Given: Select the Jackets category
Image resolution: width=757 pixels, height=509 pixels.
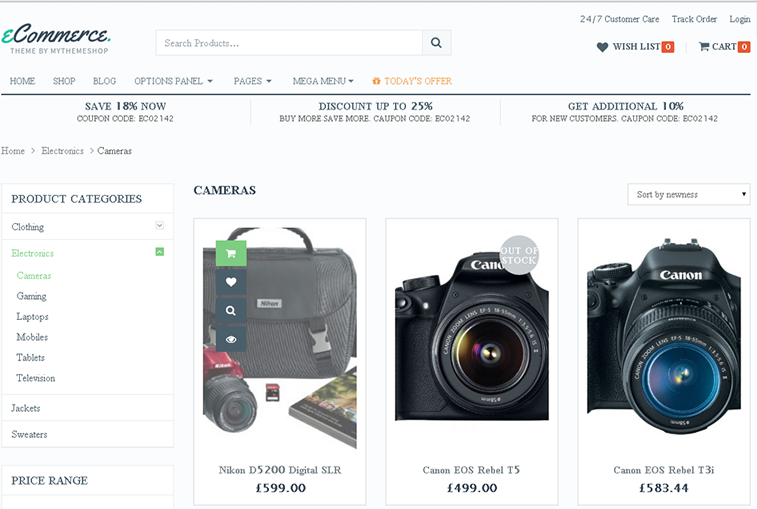Looking at the screenshot, I should point(26,408).
